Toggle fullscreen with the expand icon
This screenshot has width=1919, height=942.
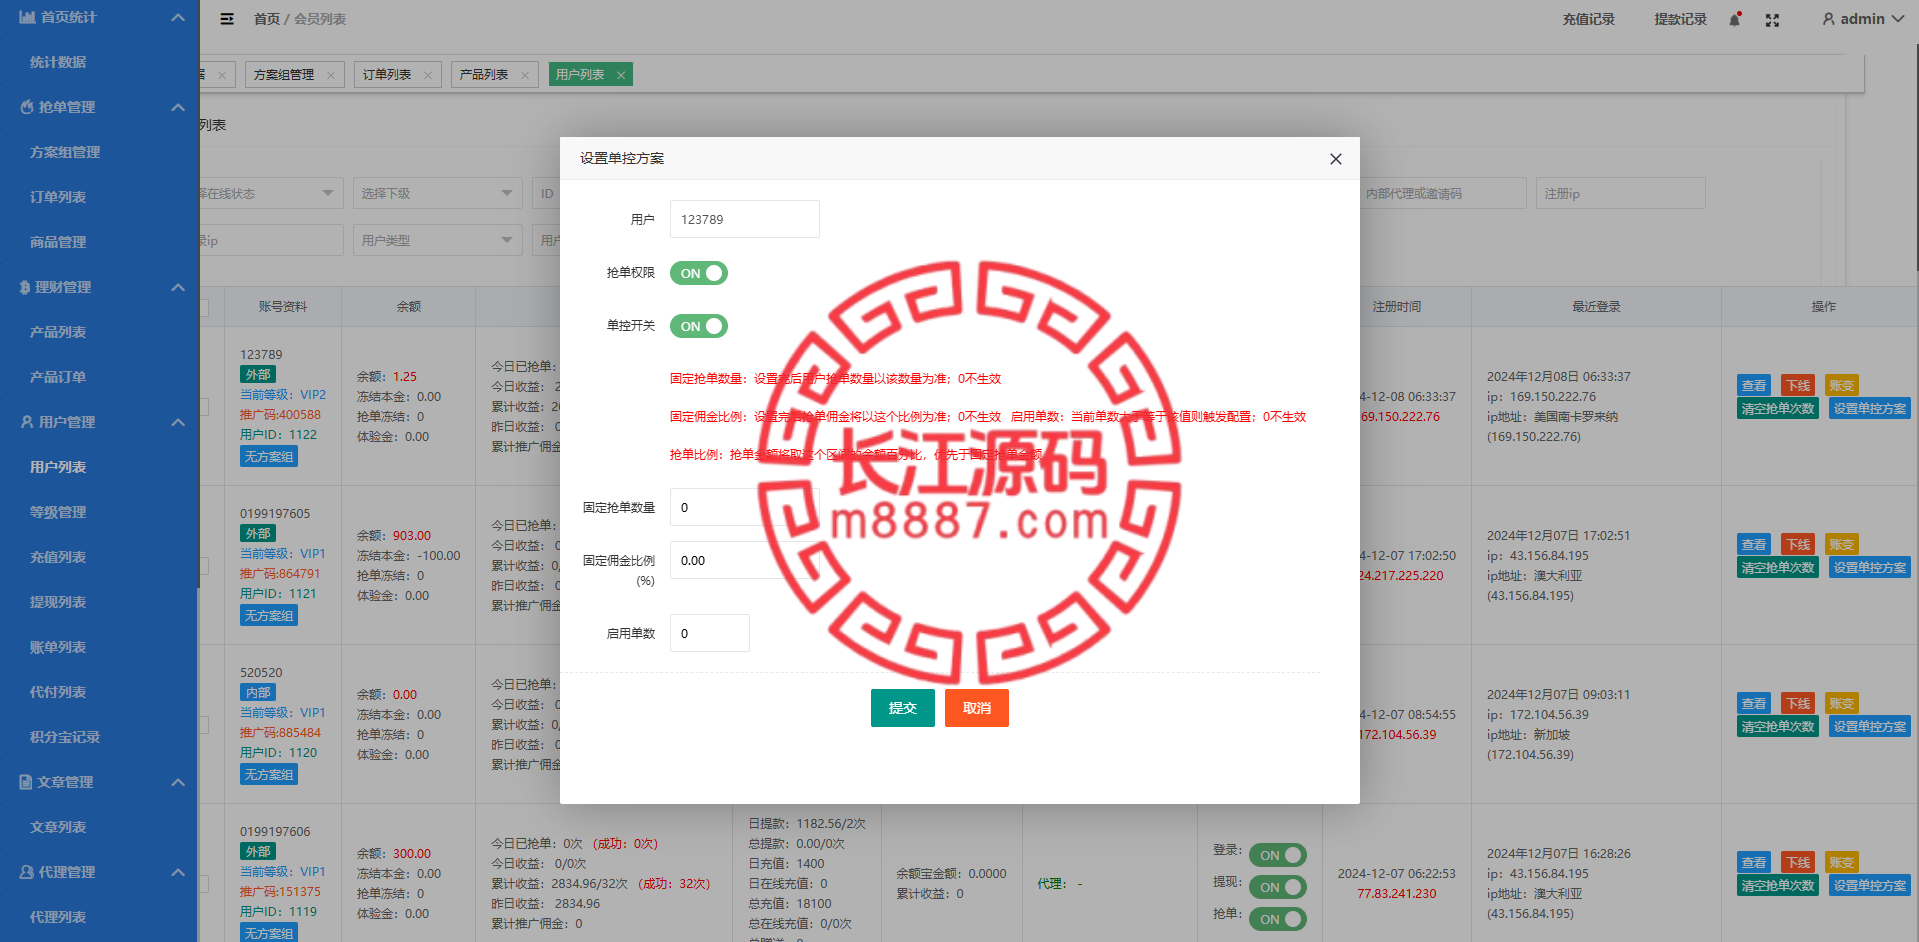pos(1772,20)
